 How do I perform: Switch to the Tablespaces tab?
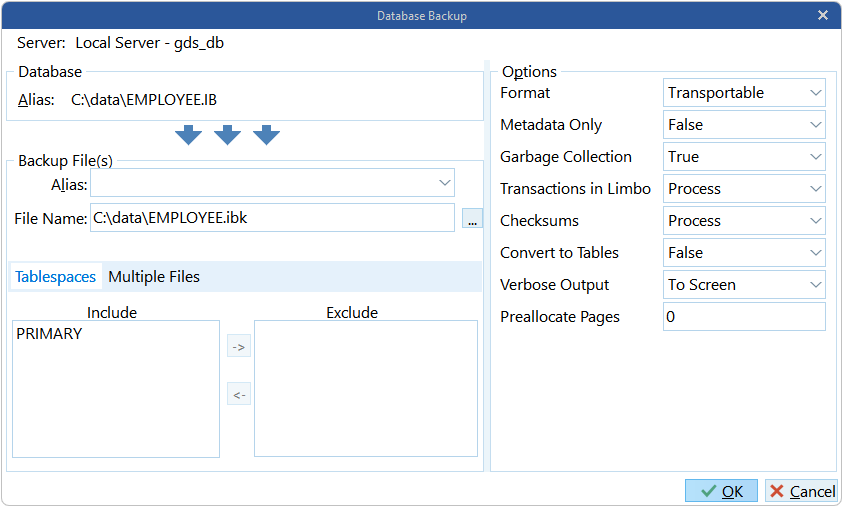tap(55, 277)
